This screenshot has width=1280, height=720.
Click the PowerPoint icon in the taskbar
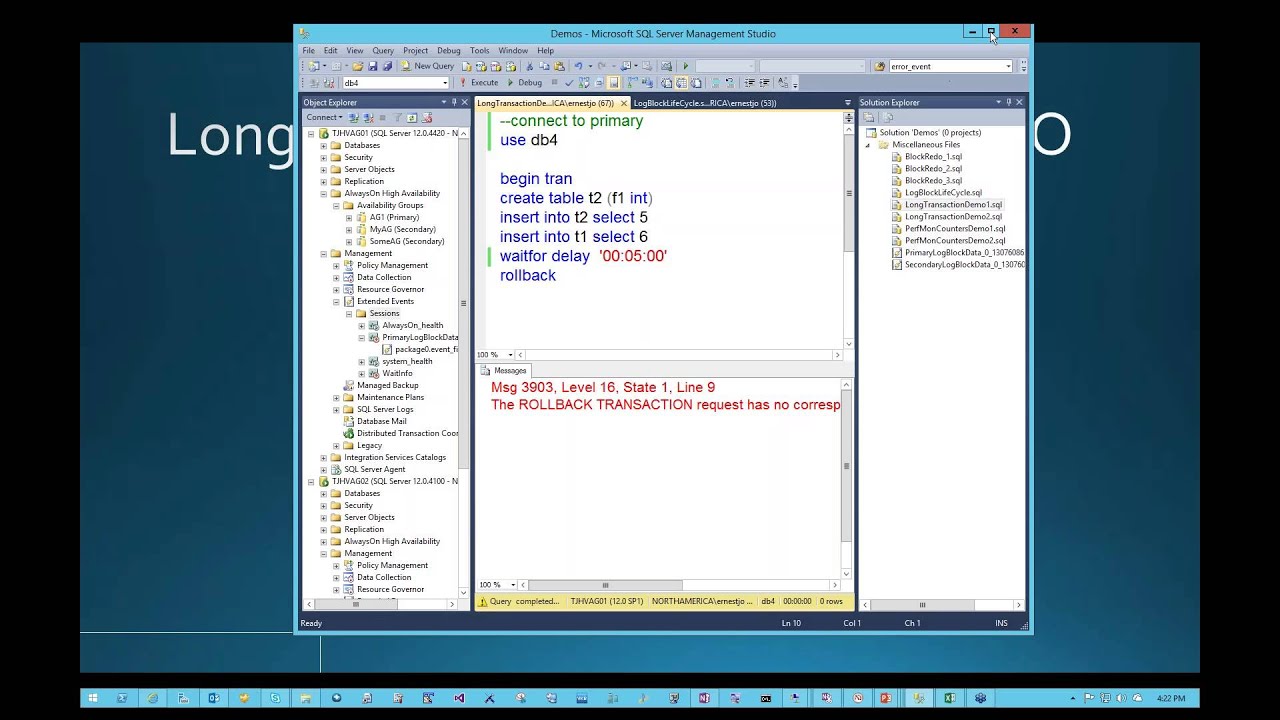[x=886, y=698]
